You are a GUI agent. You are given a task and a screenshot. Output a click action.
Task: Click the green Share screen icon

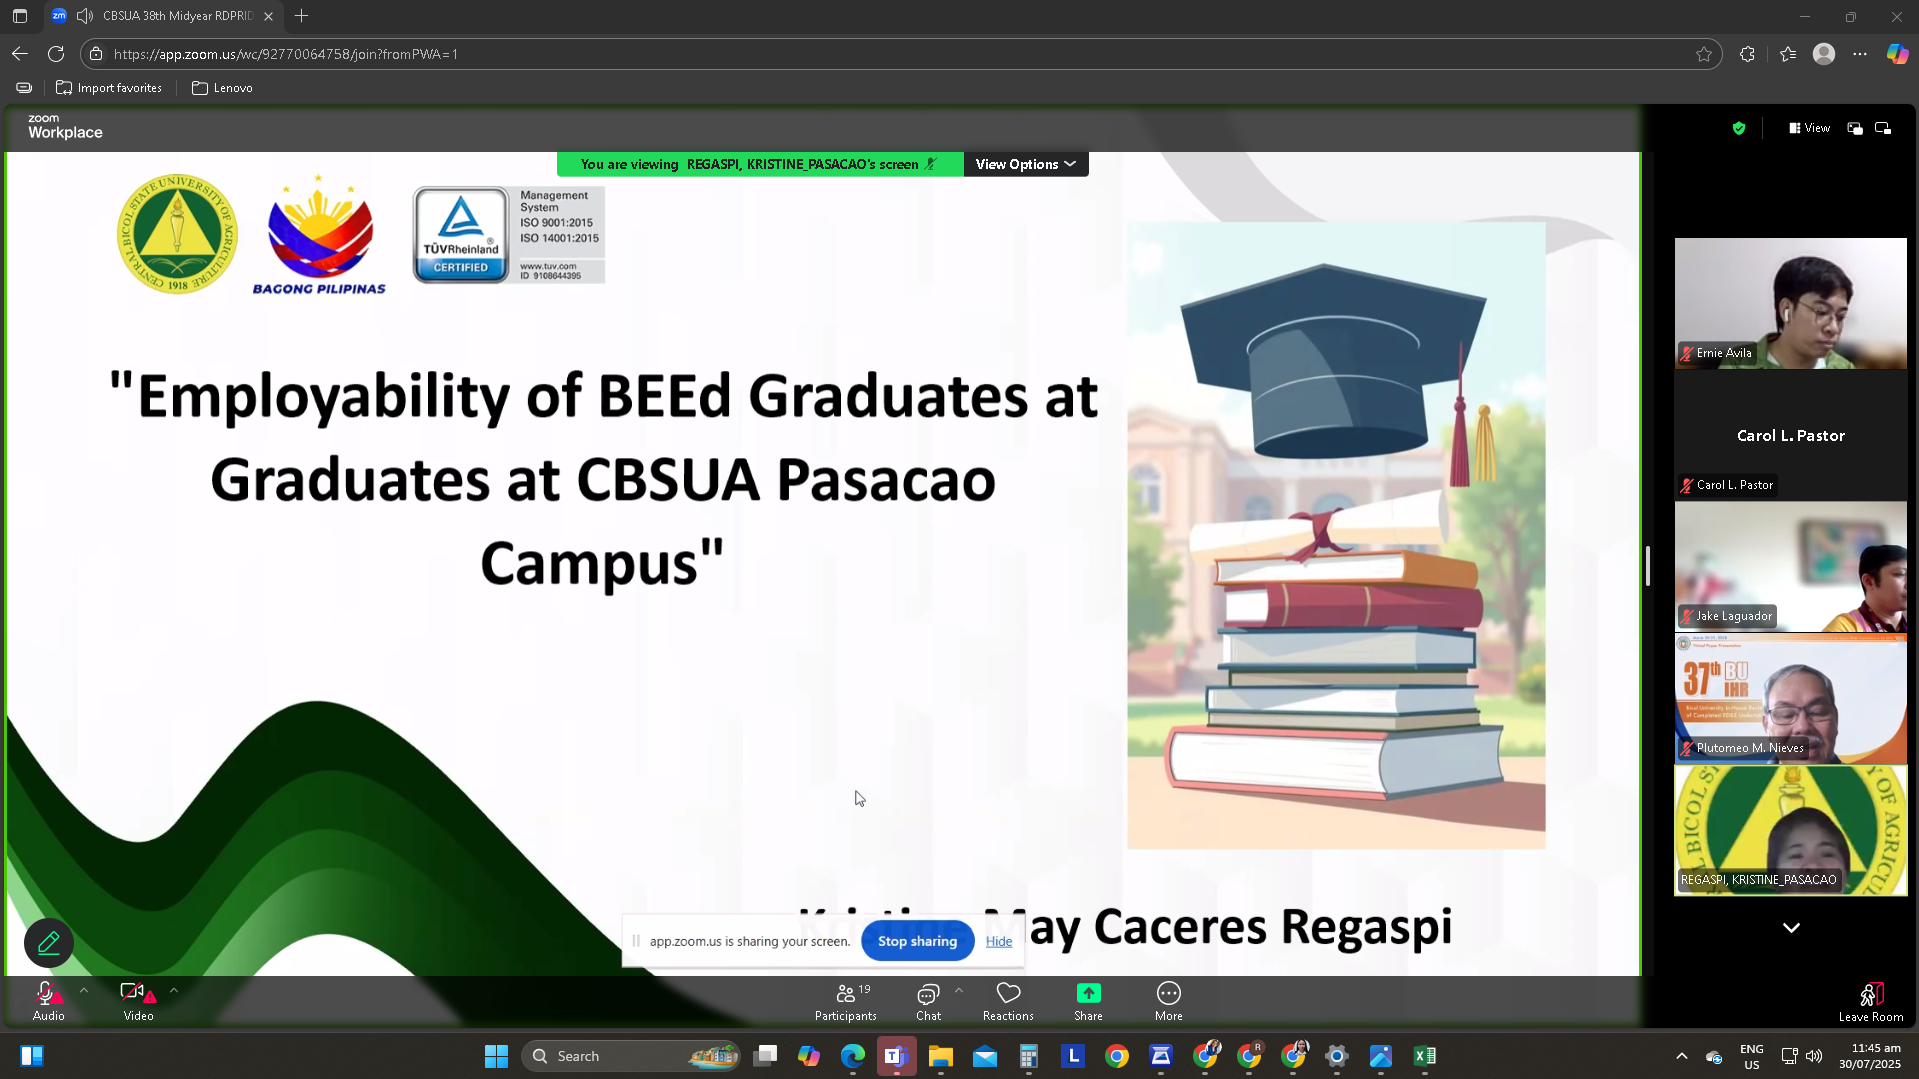click(x=1088, y=993)
